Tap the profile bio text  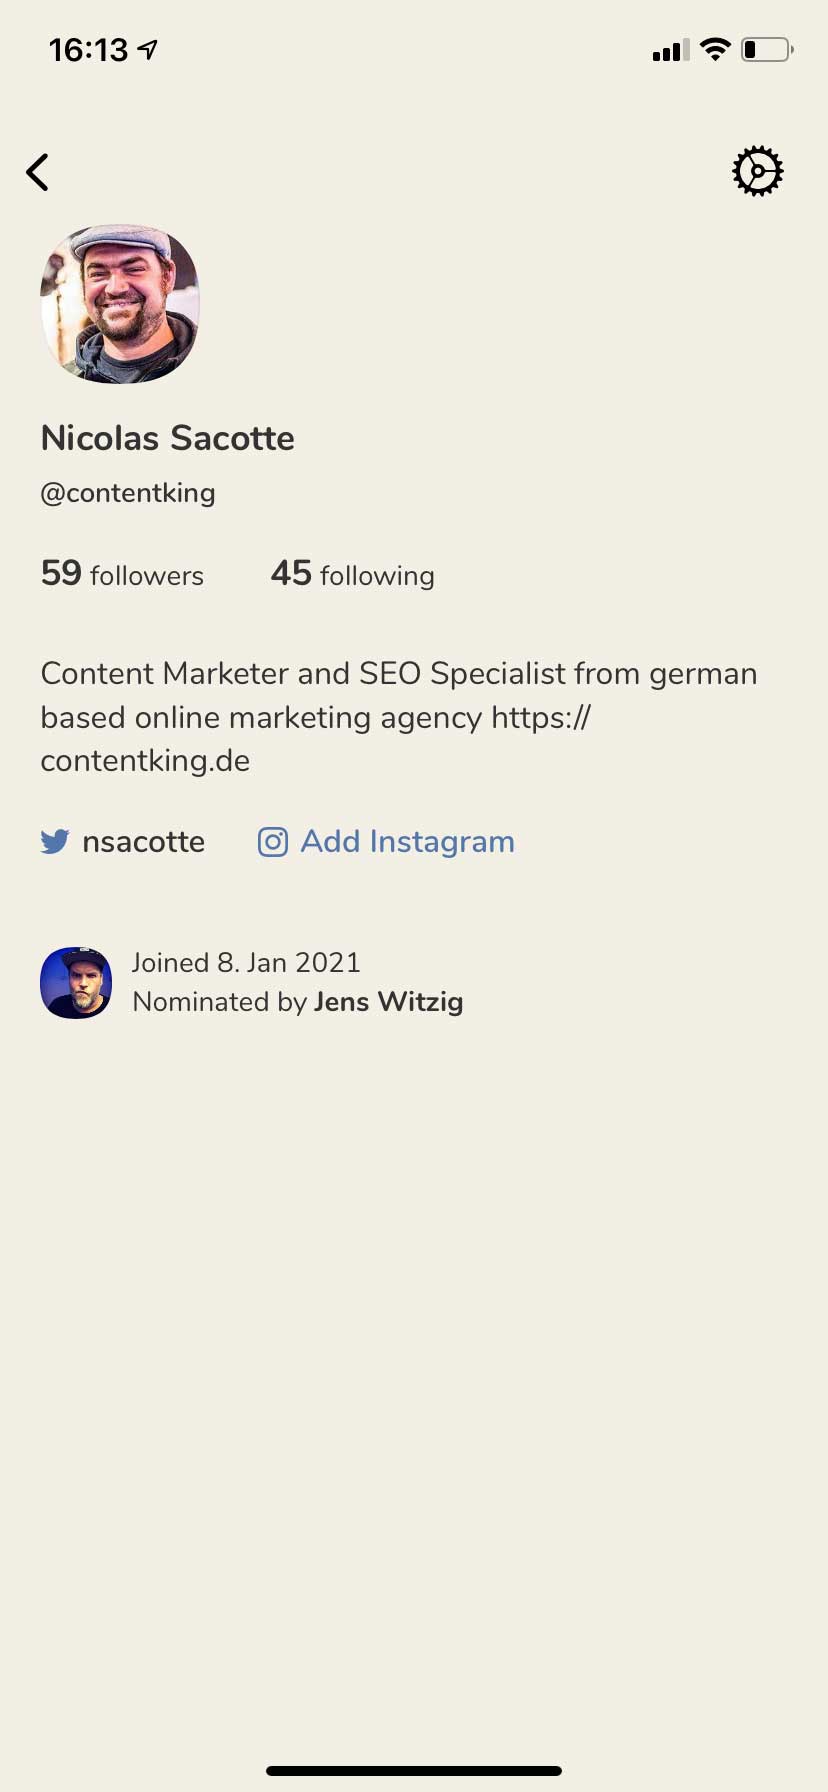tap(398, 717)
